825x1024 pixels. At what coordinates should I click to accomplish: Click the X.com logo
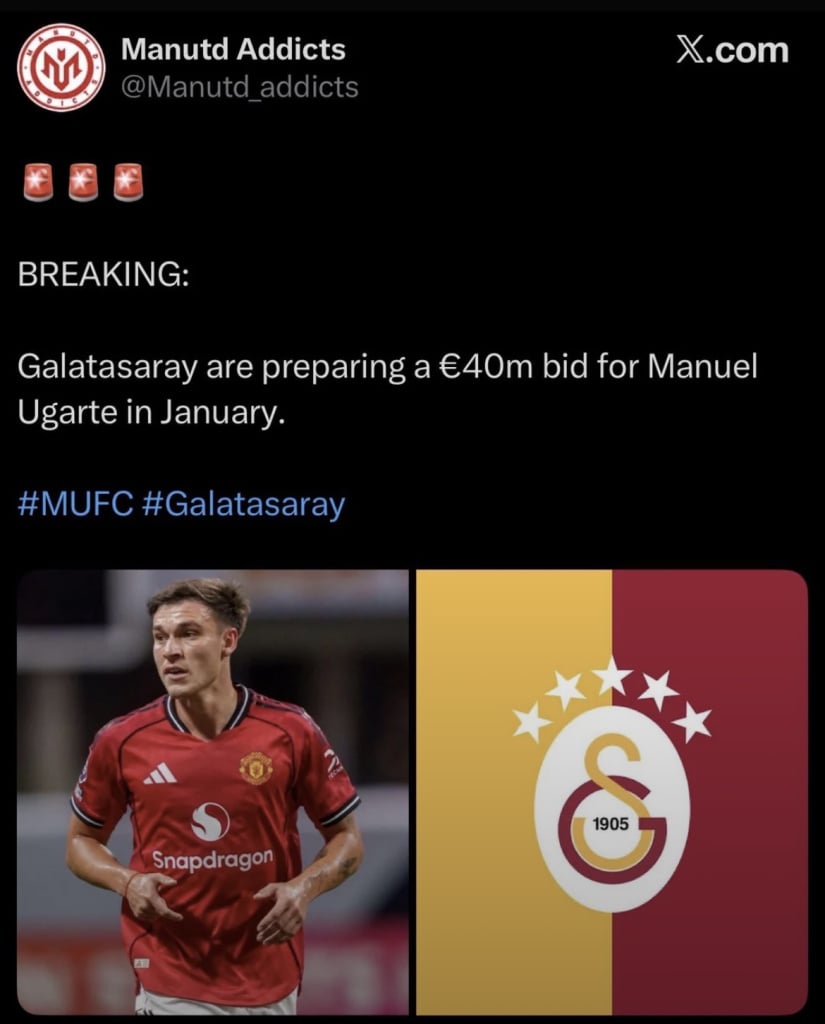point(732,50)
